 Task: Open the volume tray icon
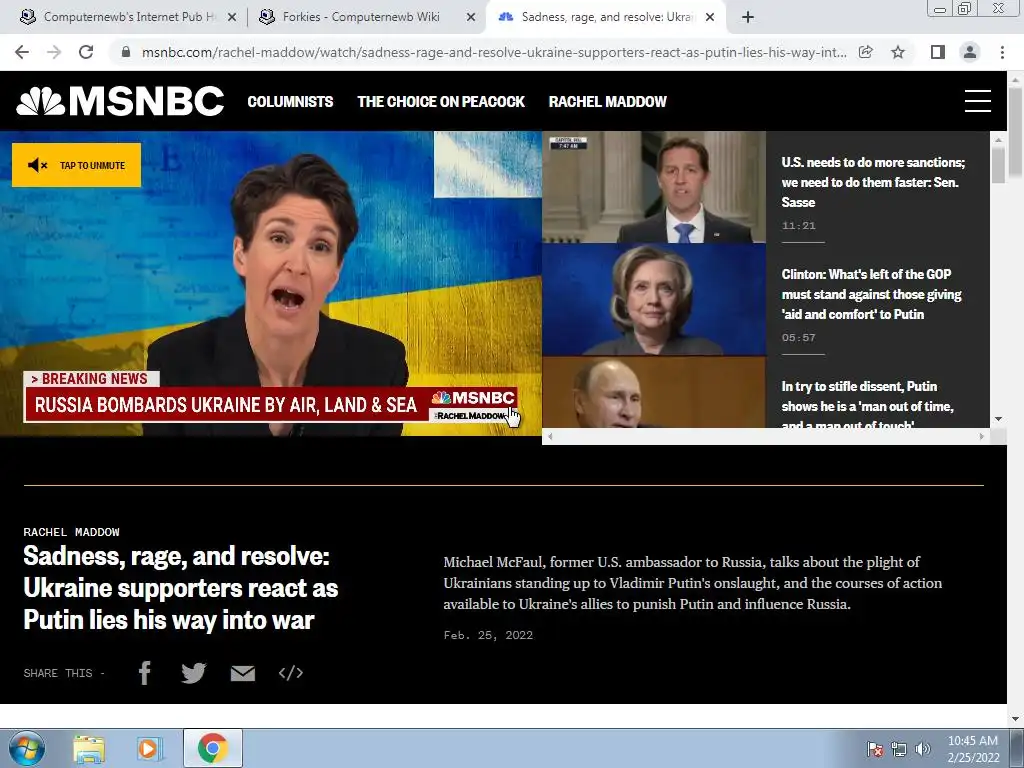923,749
